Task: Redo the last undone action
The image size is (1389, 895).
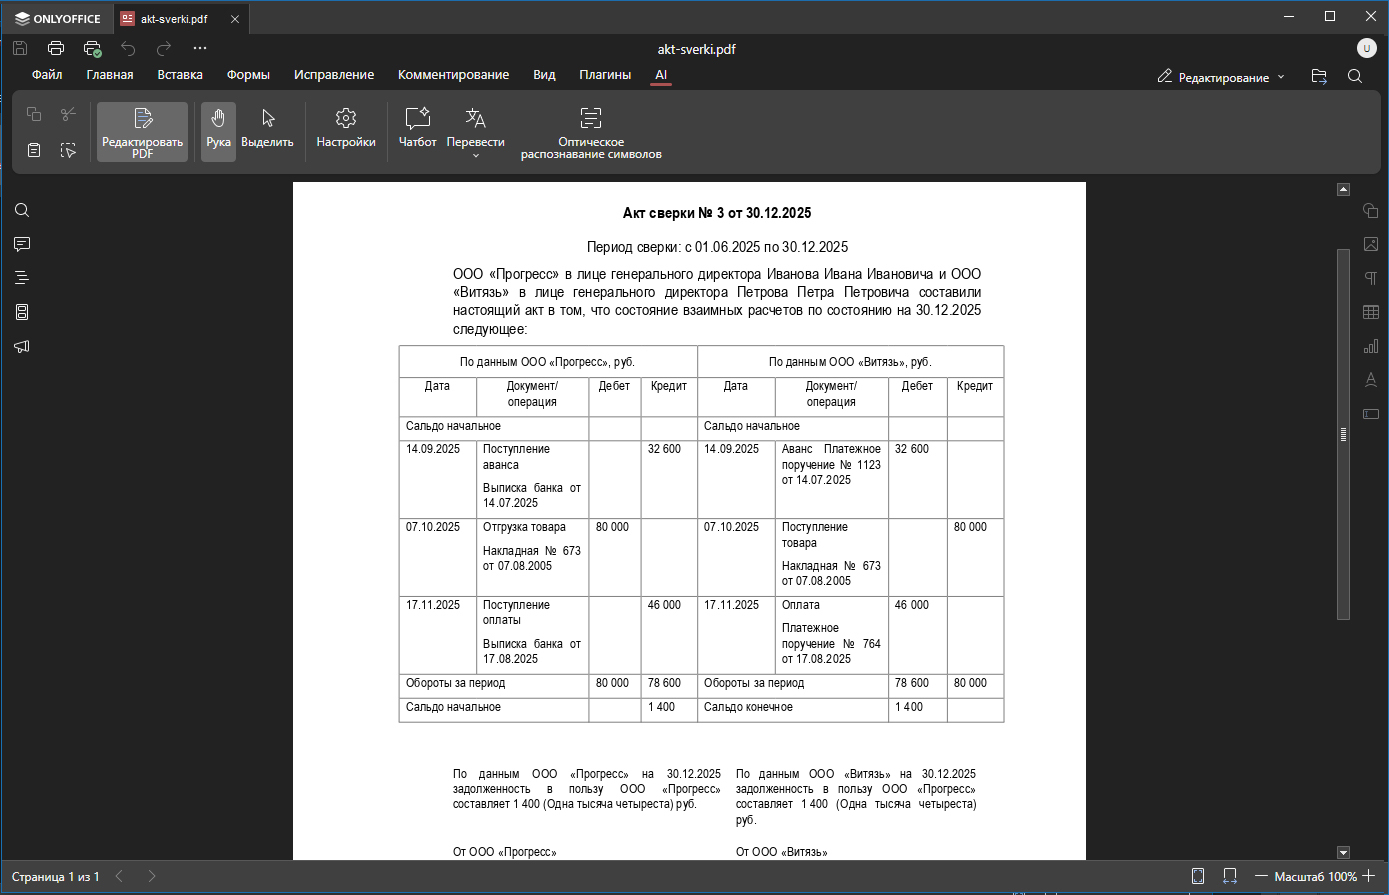Action: coord(164,48)
